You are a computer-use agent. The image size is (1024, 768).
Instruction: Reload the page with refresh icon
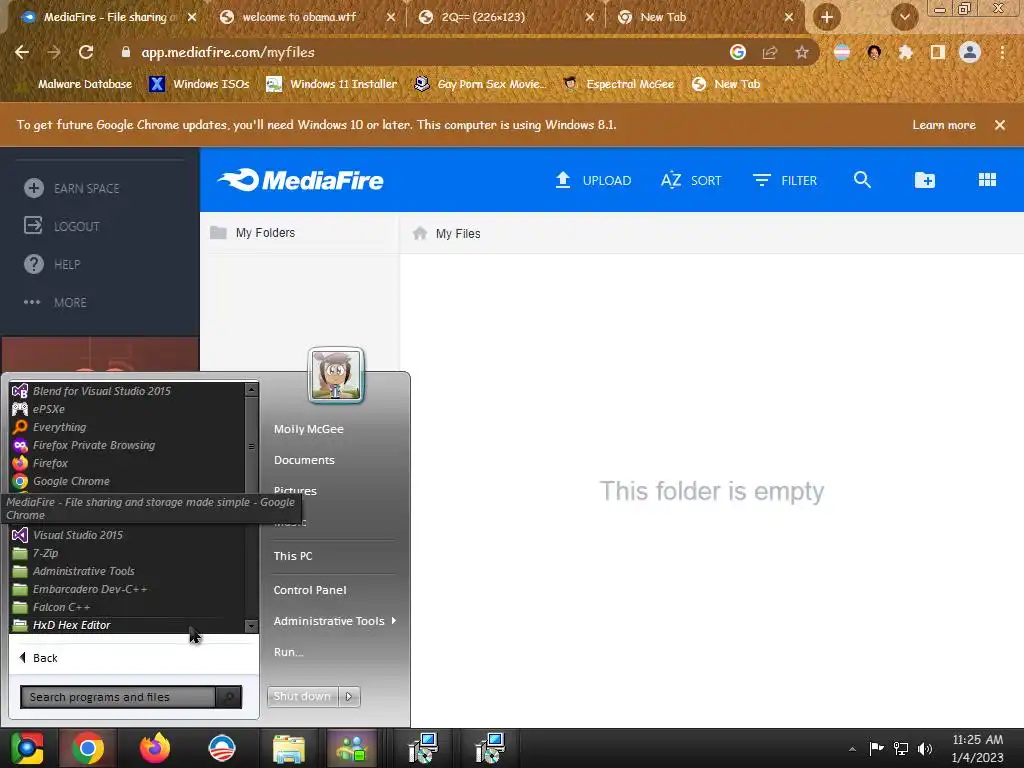click(x=86, y=52)
